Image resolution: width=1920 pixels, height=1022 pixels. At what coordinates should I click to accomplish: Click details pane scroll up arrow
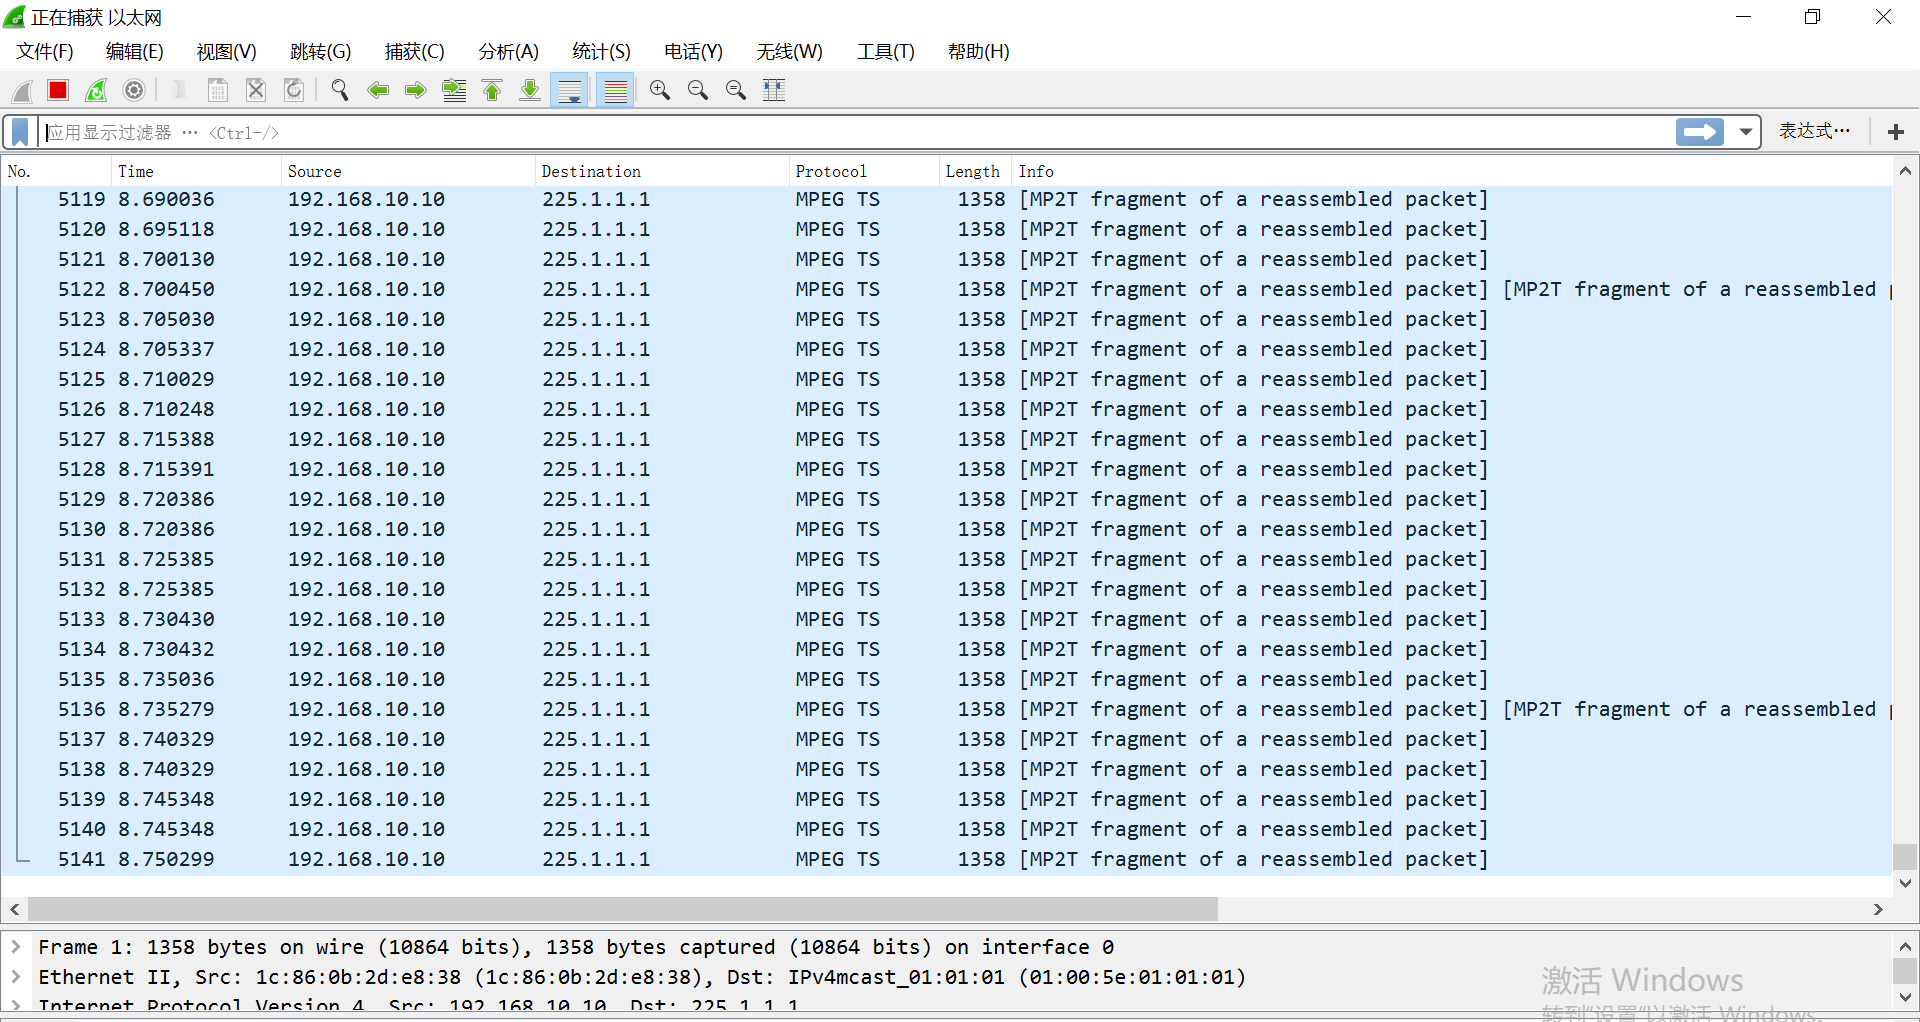pyautogui.click(x=1905, y=946)
